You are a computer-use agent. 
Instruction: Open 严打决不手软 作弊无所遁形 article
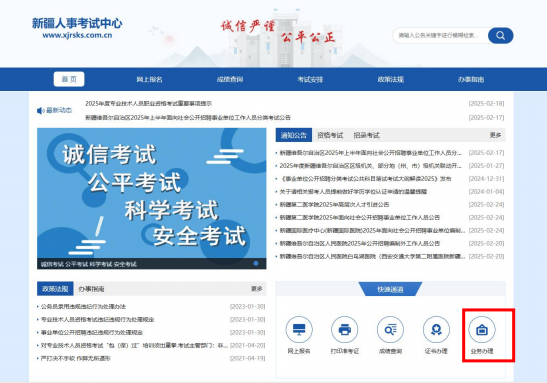[x=75, y=358]
